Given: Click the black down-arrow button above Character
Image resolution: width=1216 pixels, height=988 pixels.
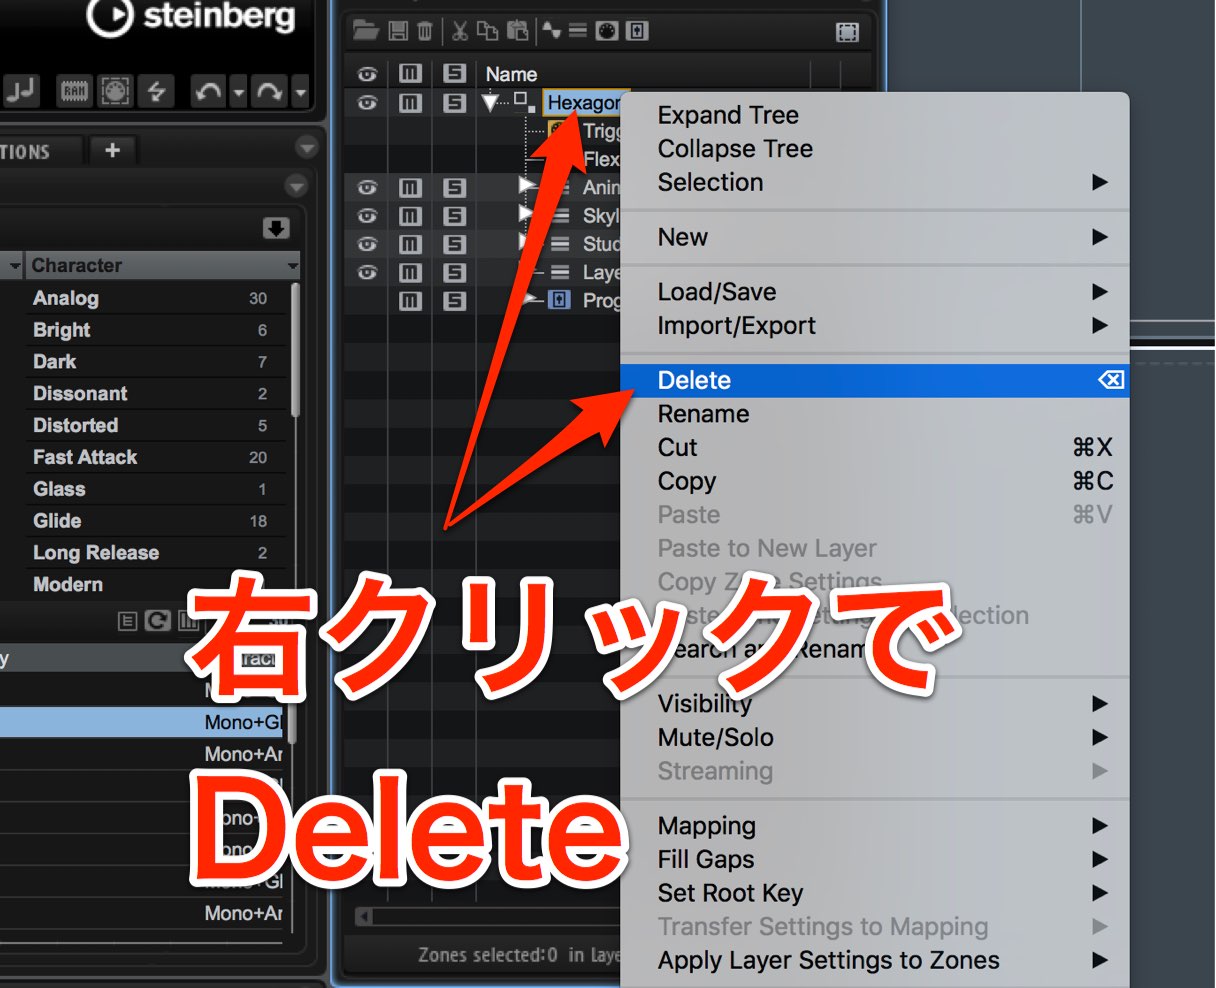Looking at the screenshot, I should pyautogui.click(x=276, y=229).
